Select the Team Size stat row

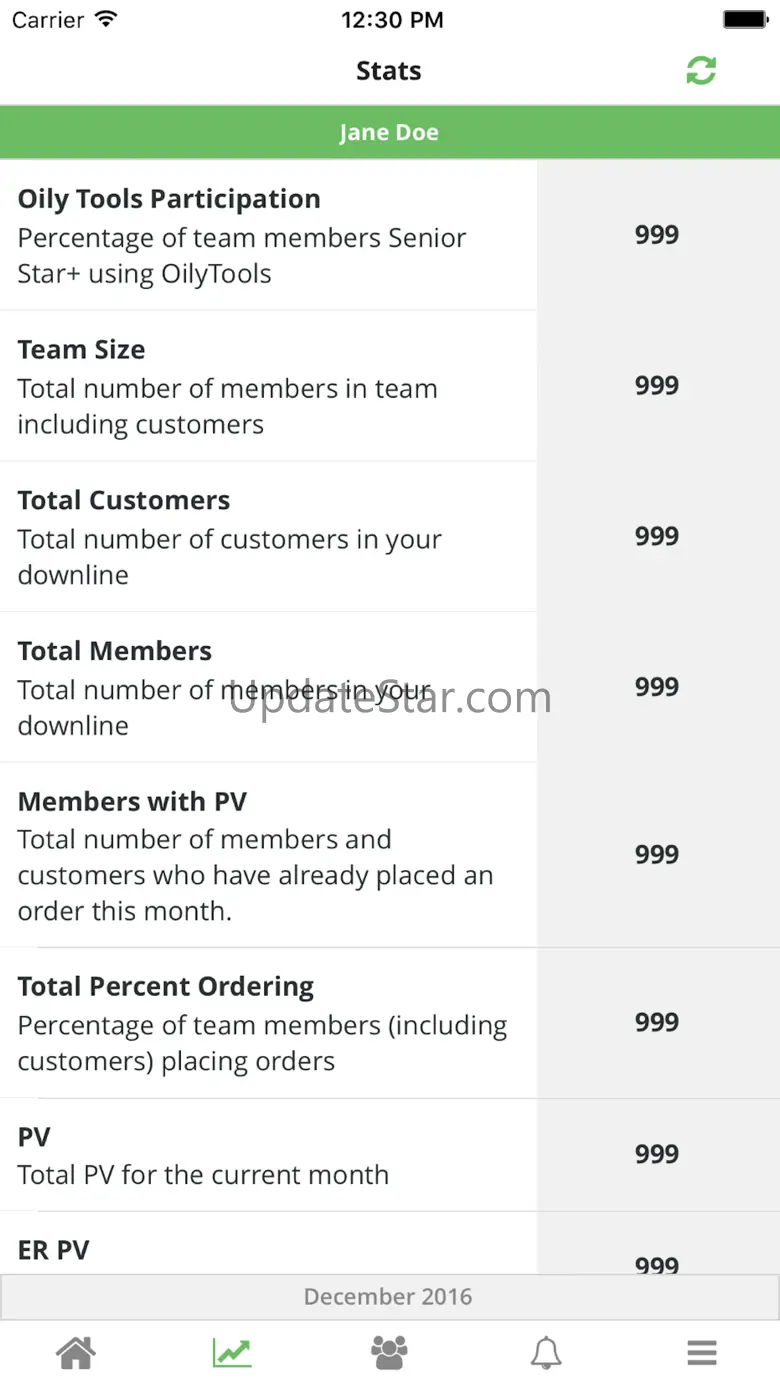tap(268, 386)
